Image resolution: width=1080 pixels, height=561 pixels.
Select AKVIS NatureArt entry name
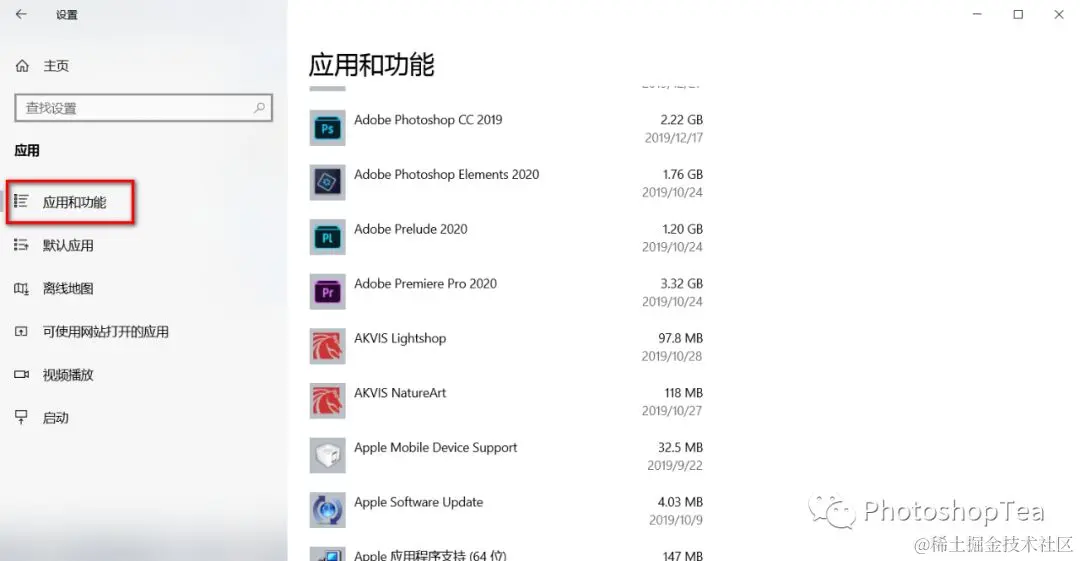point(400,393)
